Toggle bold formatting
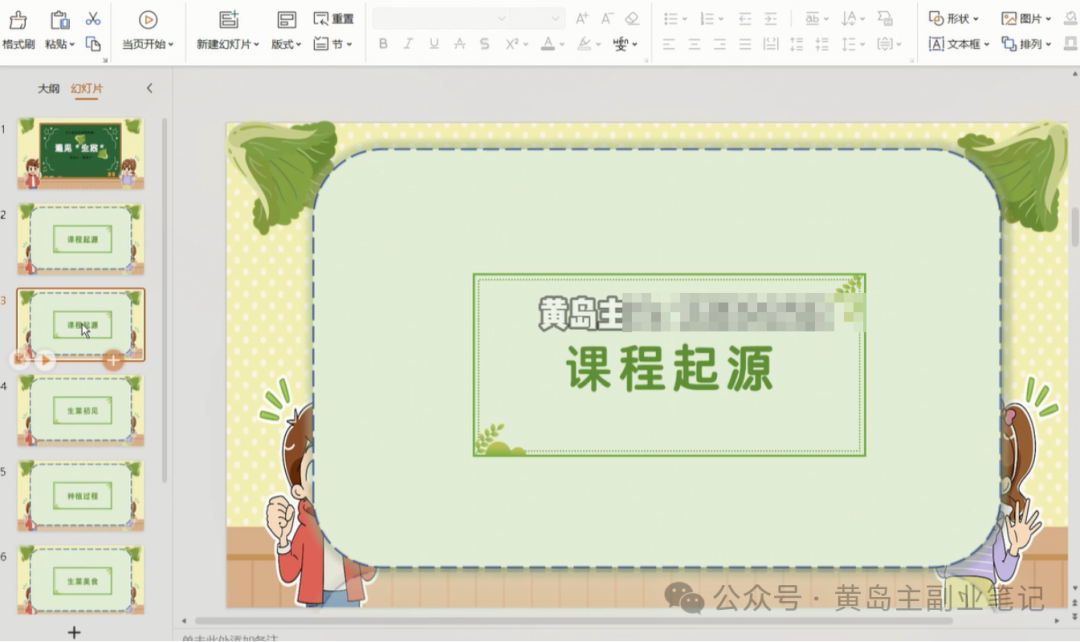This screenshot has width=1080, height=642. [381, 45]
